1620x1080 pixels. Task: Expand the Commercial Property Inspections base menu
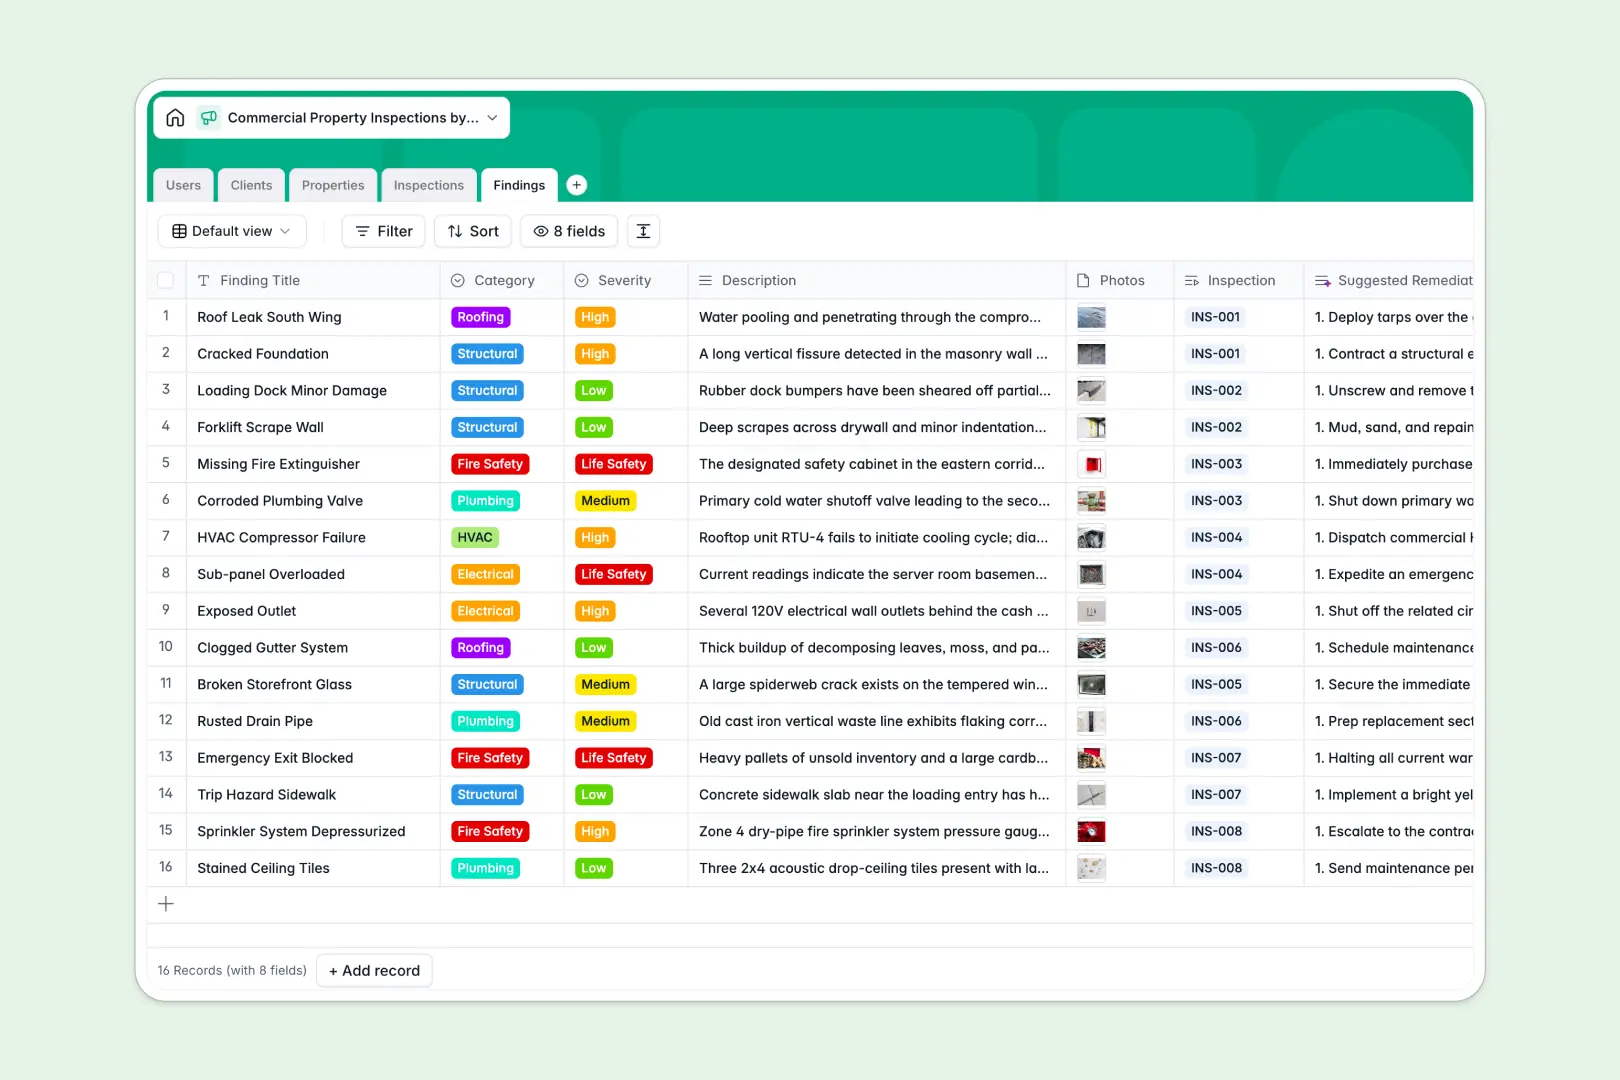click(492, 118)
